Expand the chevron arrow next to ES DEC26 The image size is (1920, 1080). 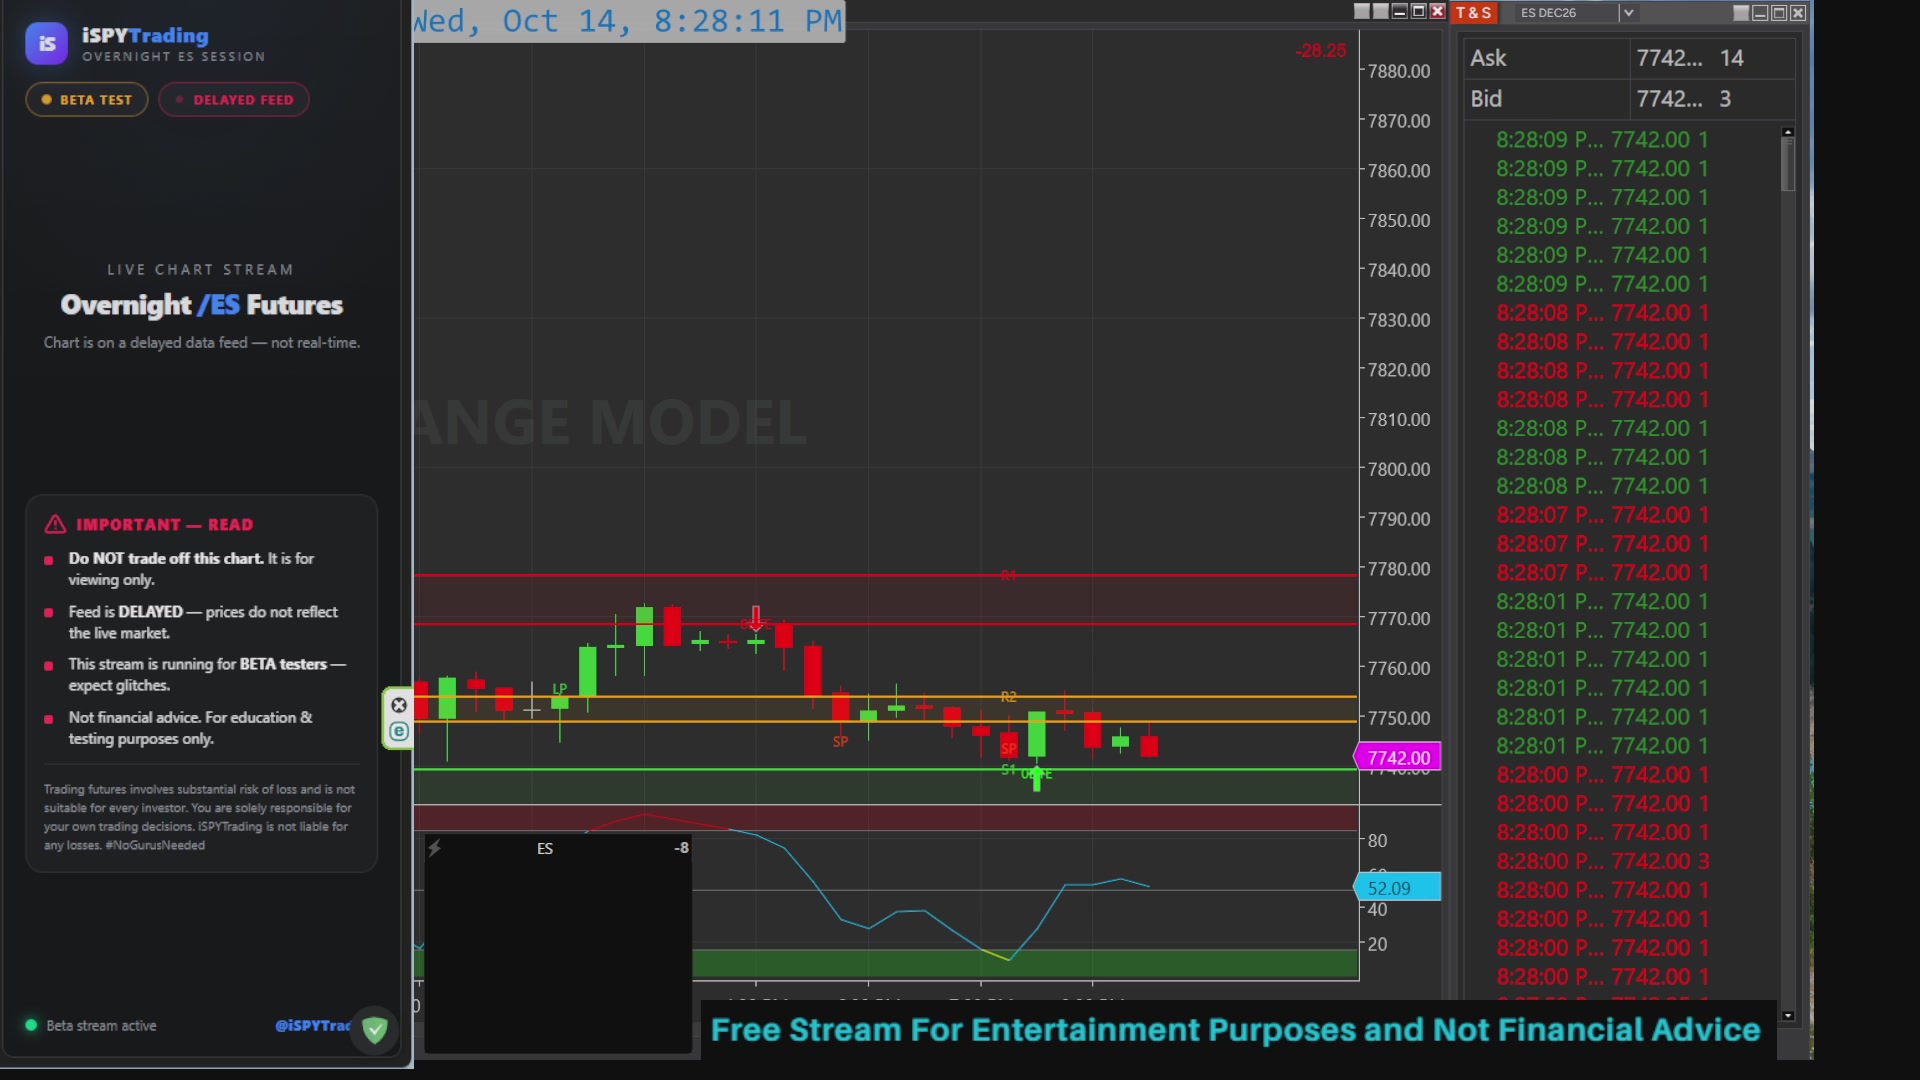tap(1628, 13)
